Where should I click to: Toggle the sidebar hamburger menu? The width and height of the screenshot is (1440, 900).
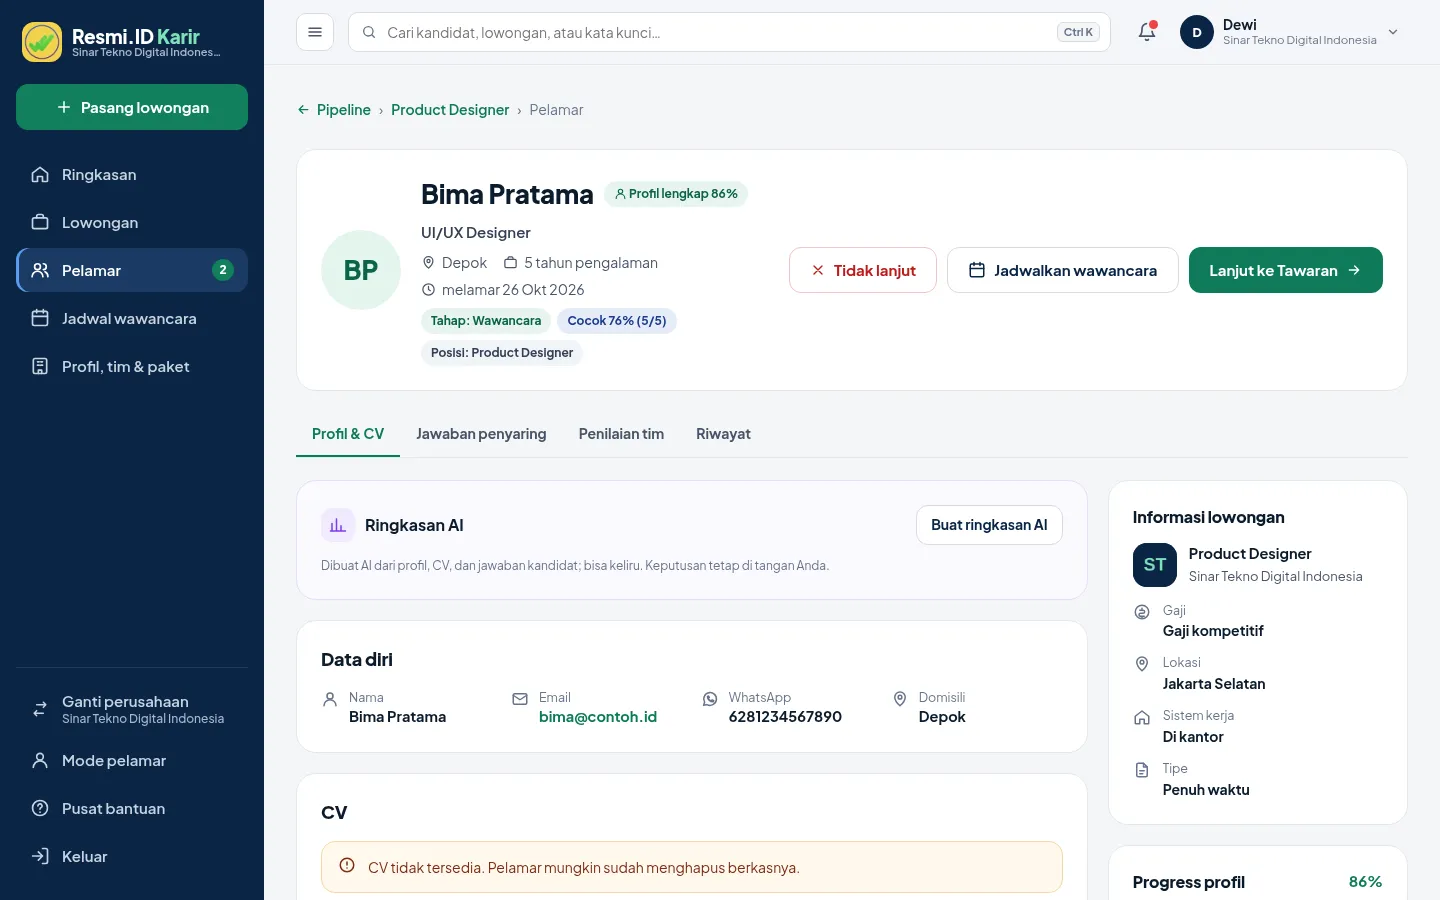click(315, 32)
